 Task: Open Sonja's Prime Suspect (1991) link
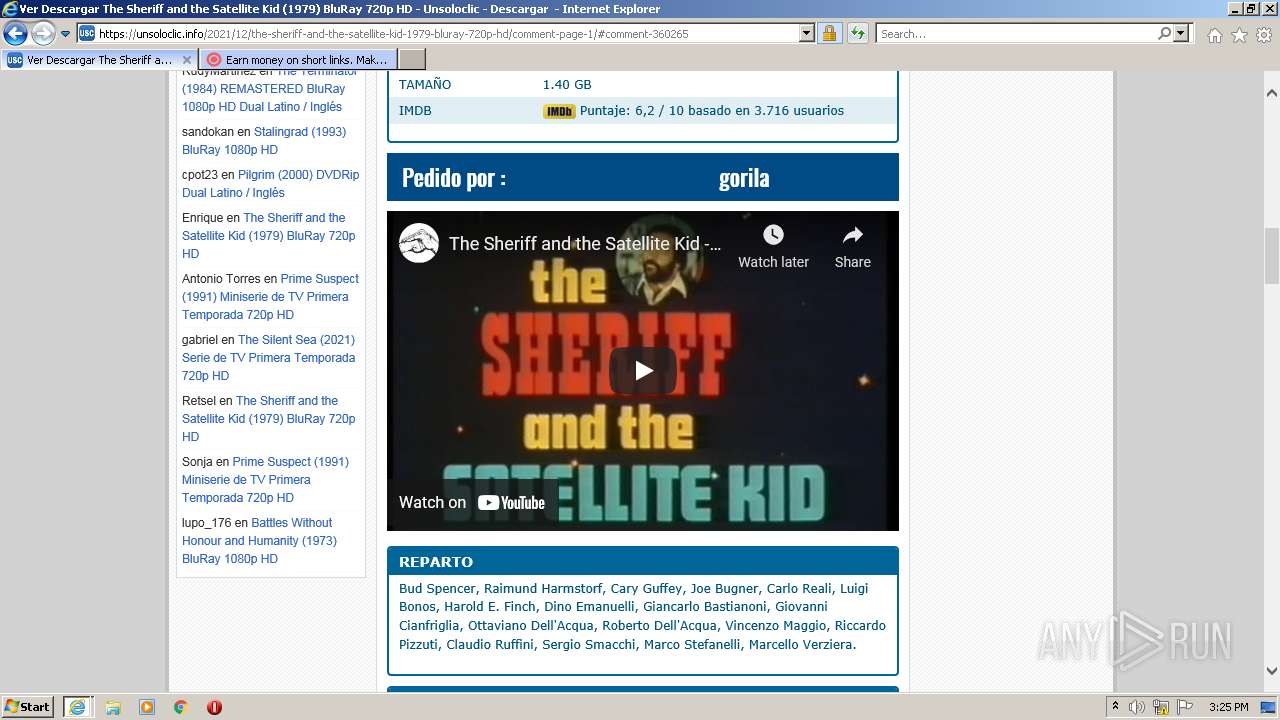click(x=265, y=480)
